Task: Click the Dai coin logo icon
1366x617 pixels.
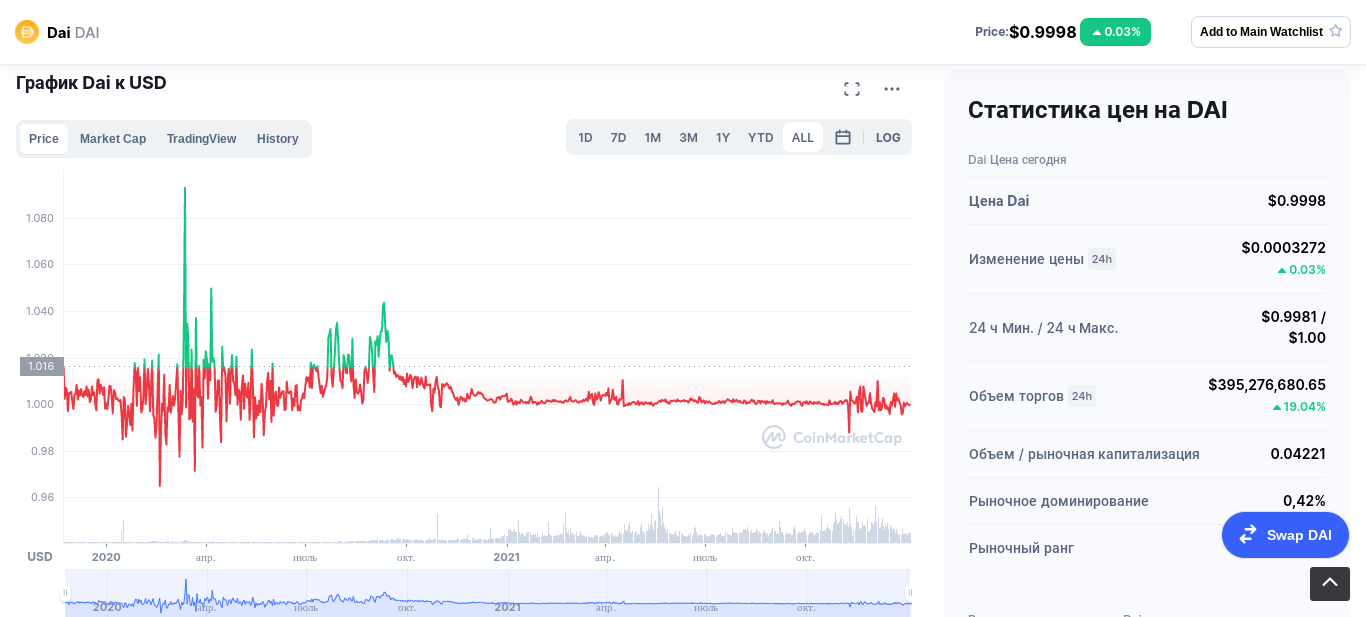Action: point(27,32)
